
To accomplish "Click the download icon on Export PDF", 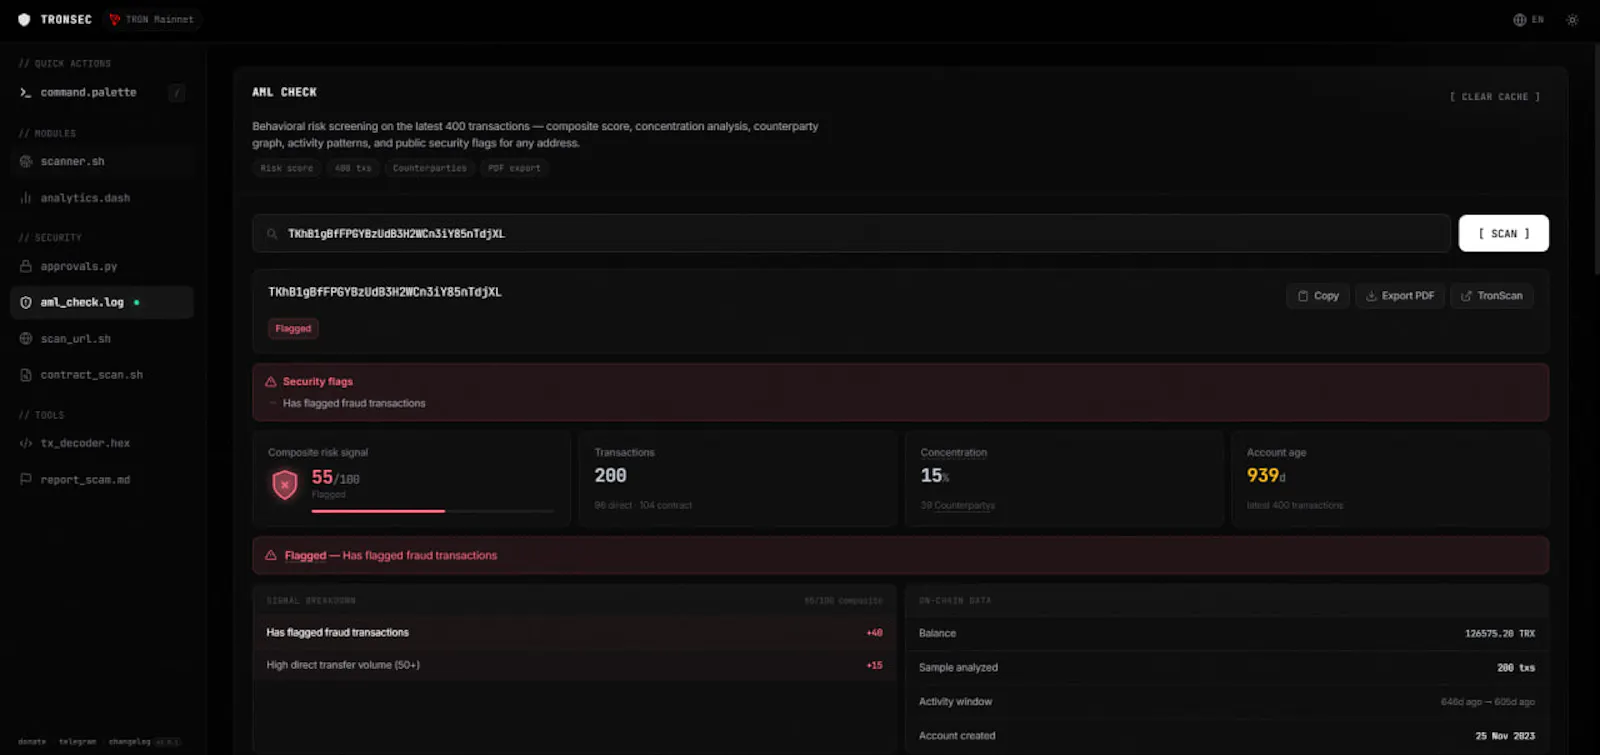I will pos(1372,296).
